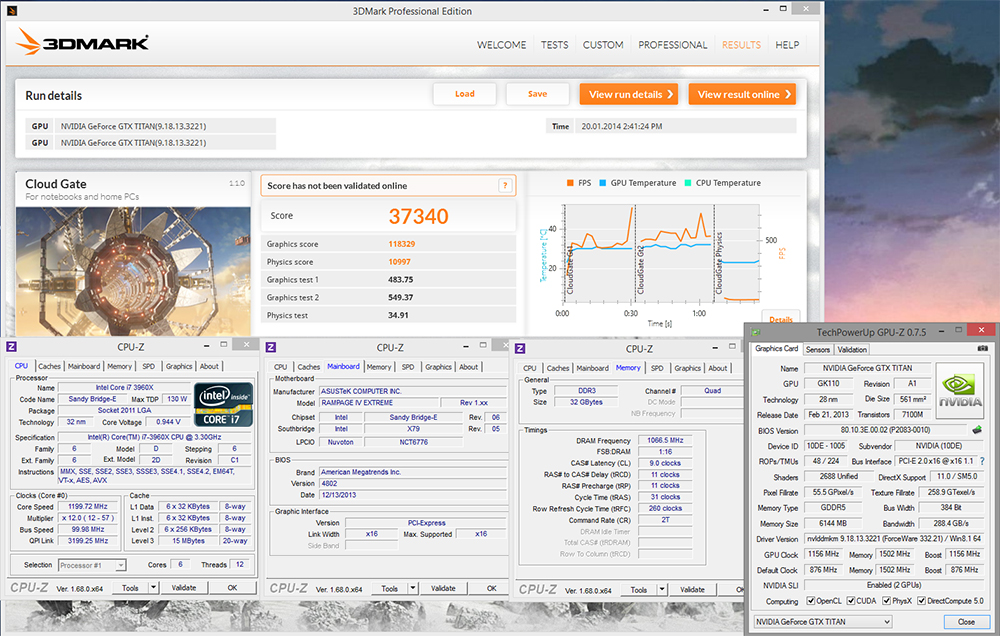1000x636 pixels.
Task: Open SPD tab in the Mainboard CPU-Z window
Action: pos(408,367)
